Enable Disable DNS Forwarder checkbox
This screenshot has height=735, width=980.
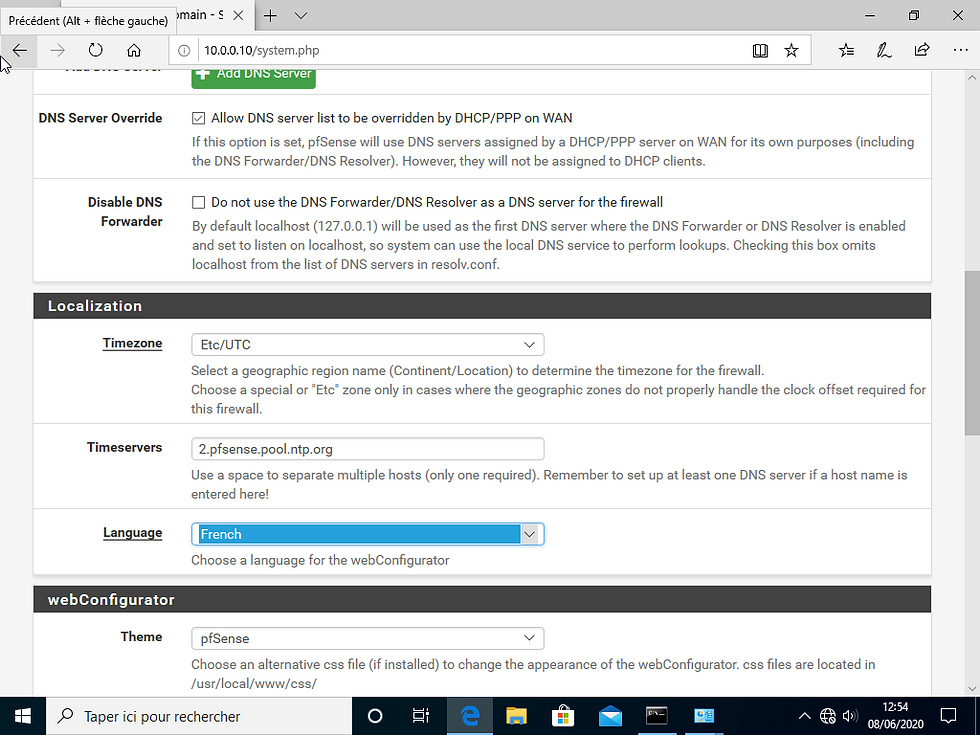point(198,202)
